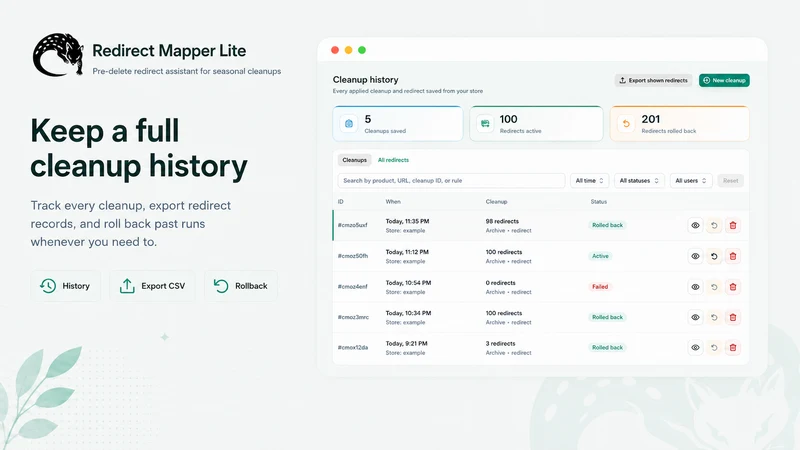
Task: Open the All statuses filter dropdown
Action: click(639, 181)
